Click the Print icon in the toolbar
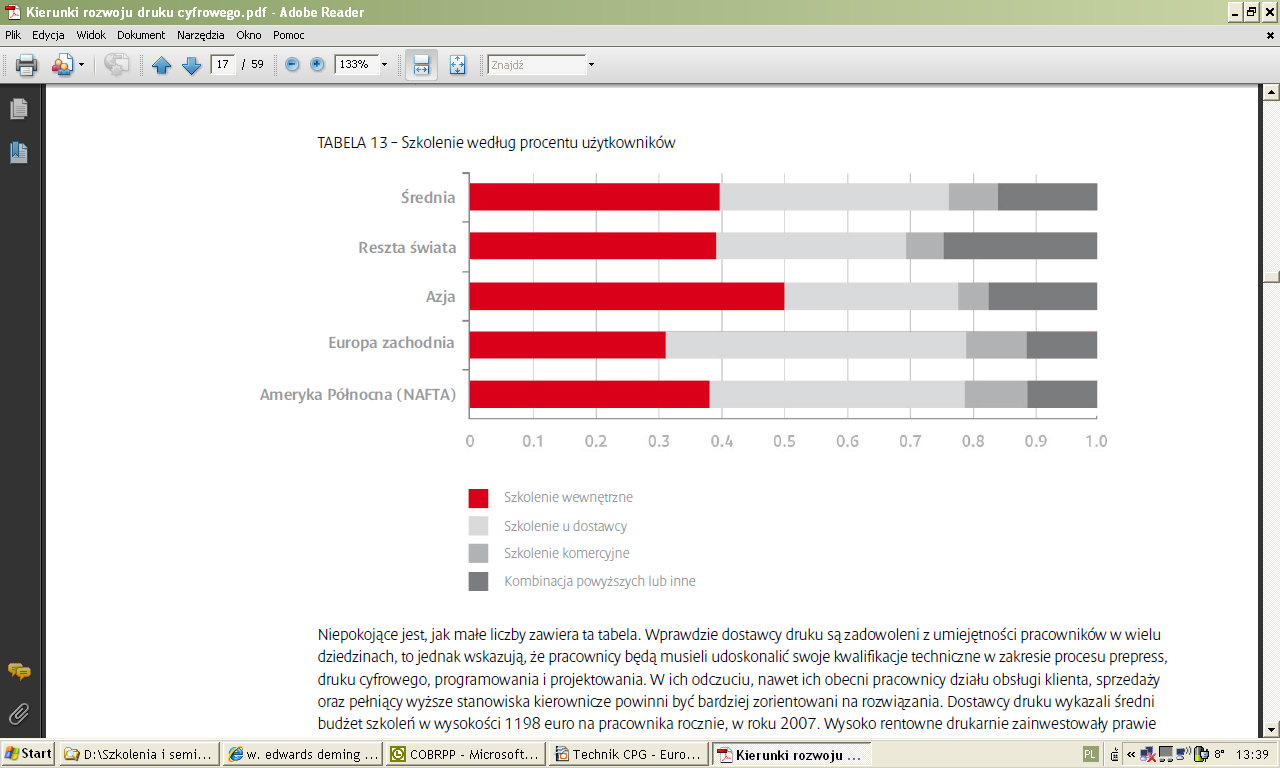 pyautogui.click(x=26, y=65)
